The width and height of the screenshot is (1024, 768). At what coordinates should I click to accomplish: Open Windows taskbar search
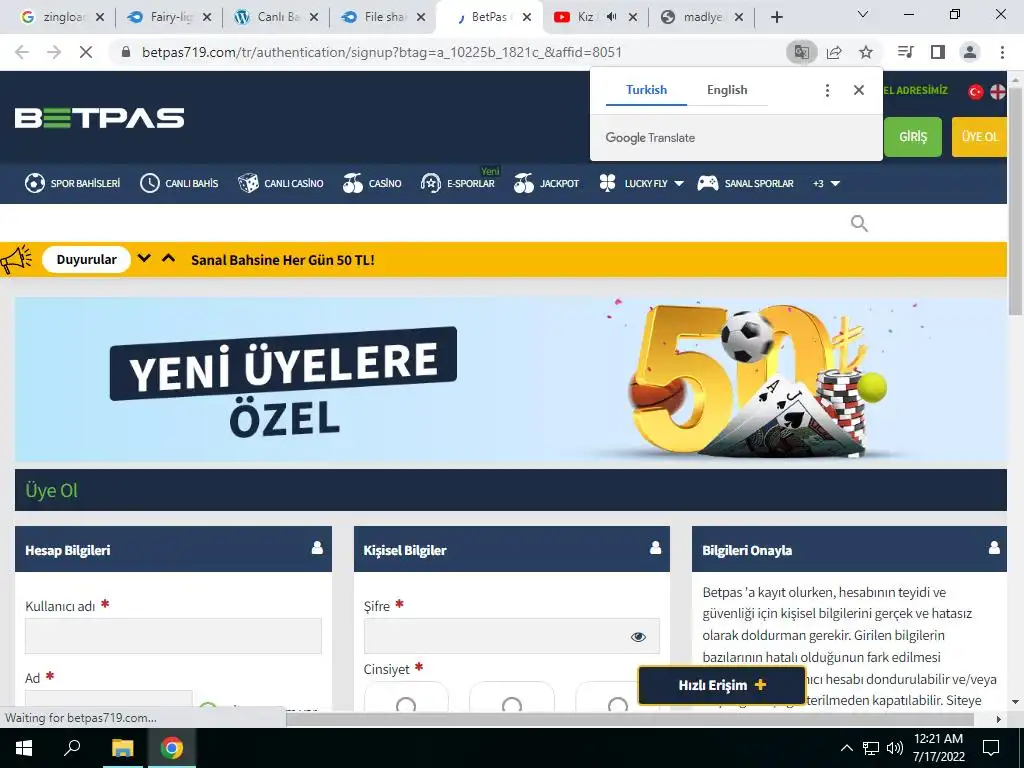pyautogui.click(x=72, y=748)
